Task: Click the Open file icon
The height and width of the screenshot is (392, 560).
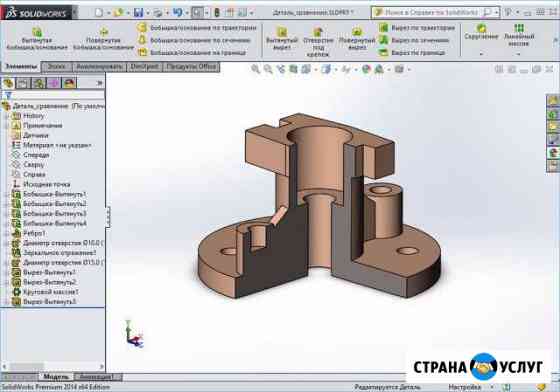Action: tap(118, 13)
